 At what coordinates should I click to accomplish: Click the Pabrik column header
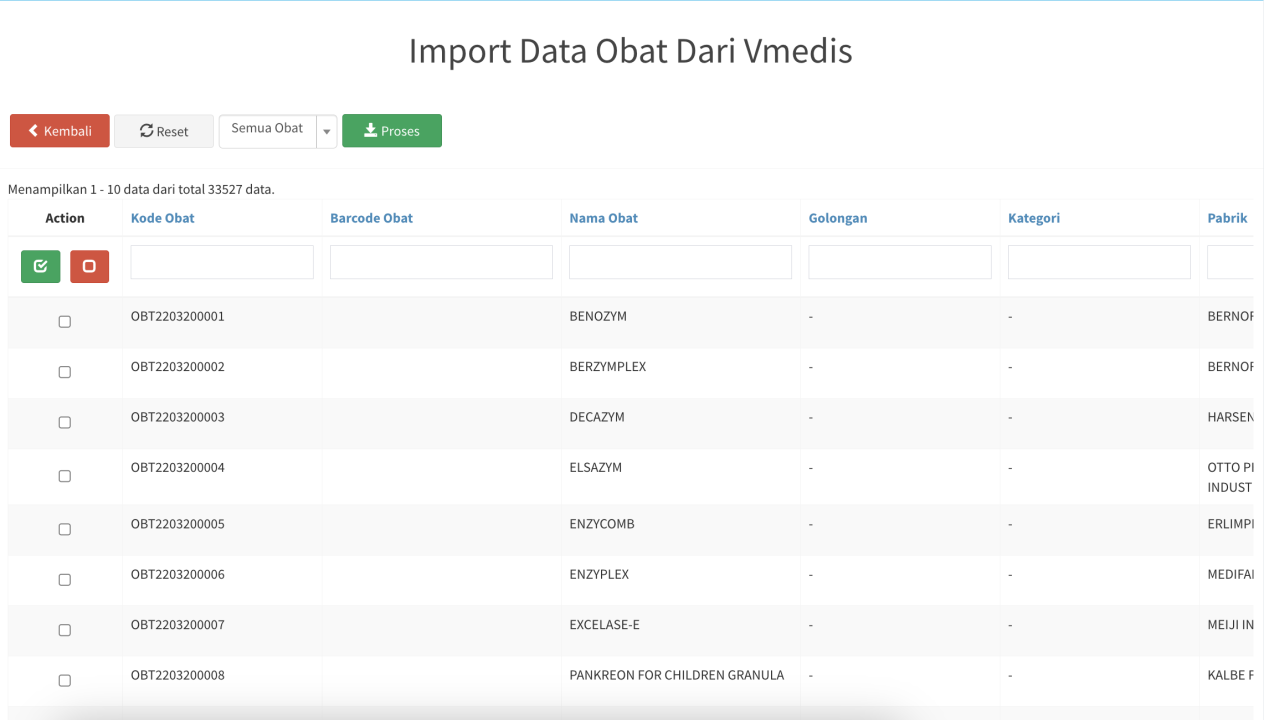click(1227, 218)
